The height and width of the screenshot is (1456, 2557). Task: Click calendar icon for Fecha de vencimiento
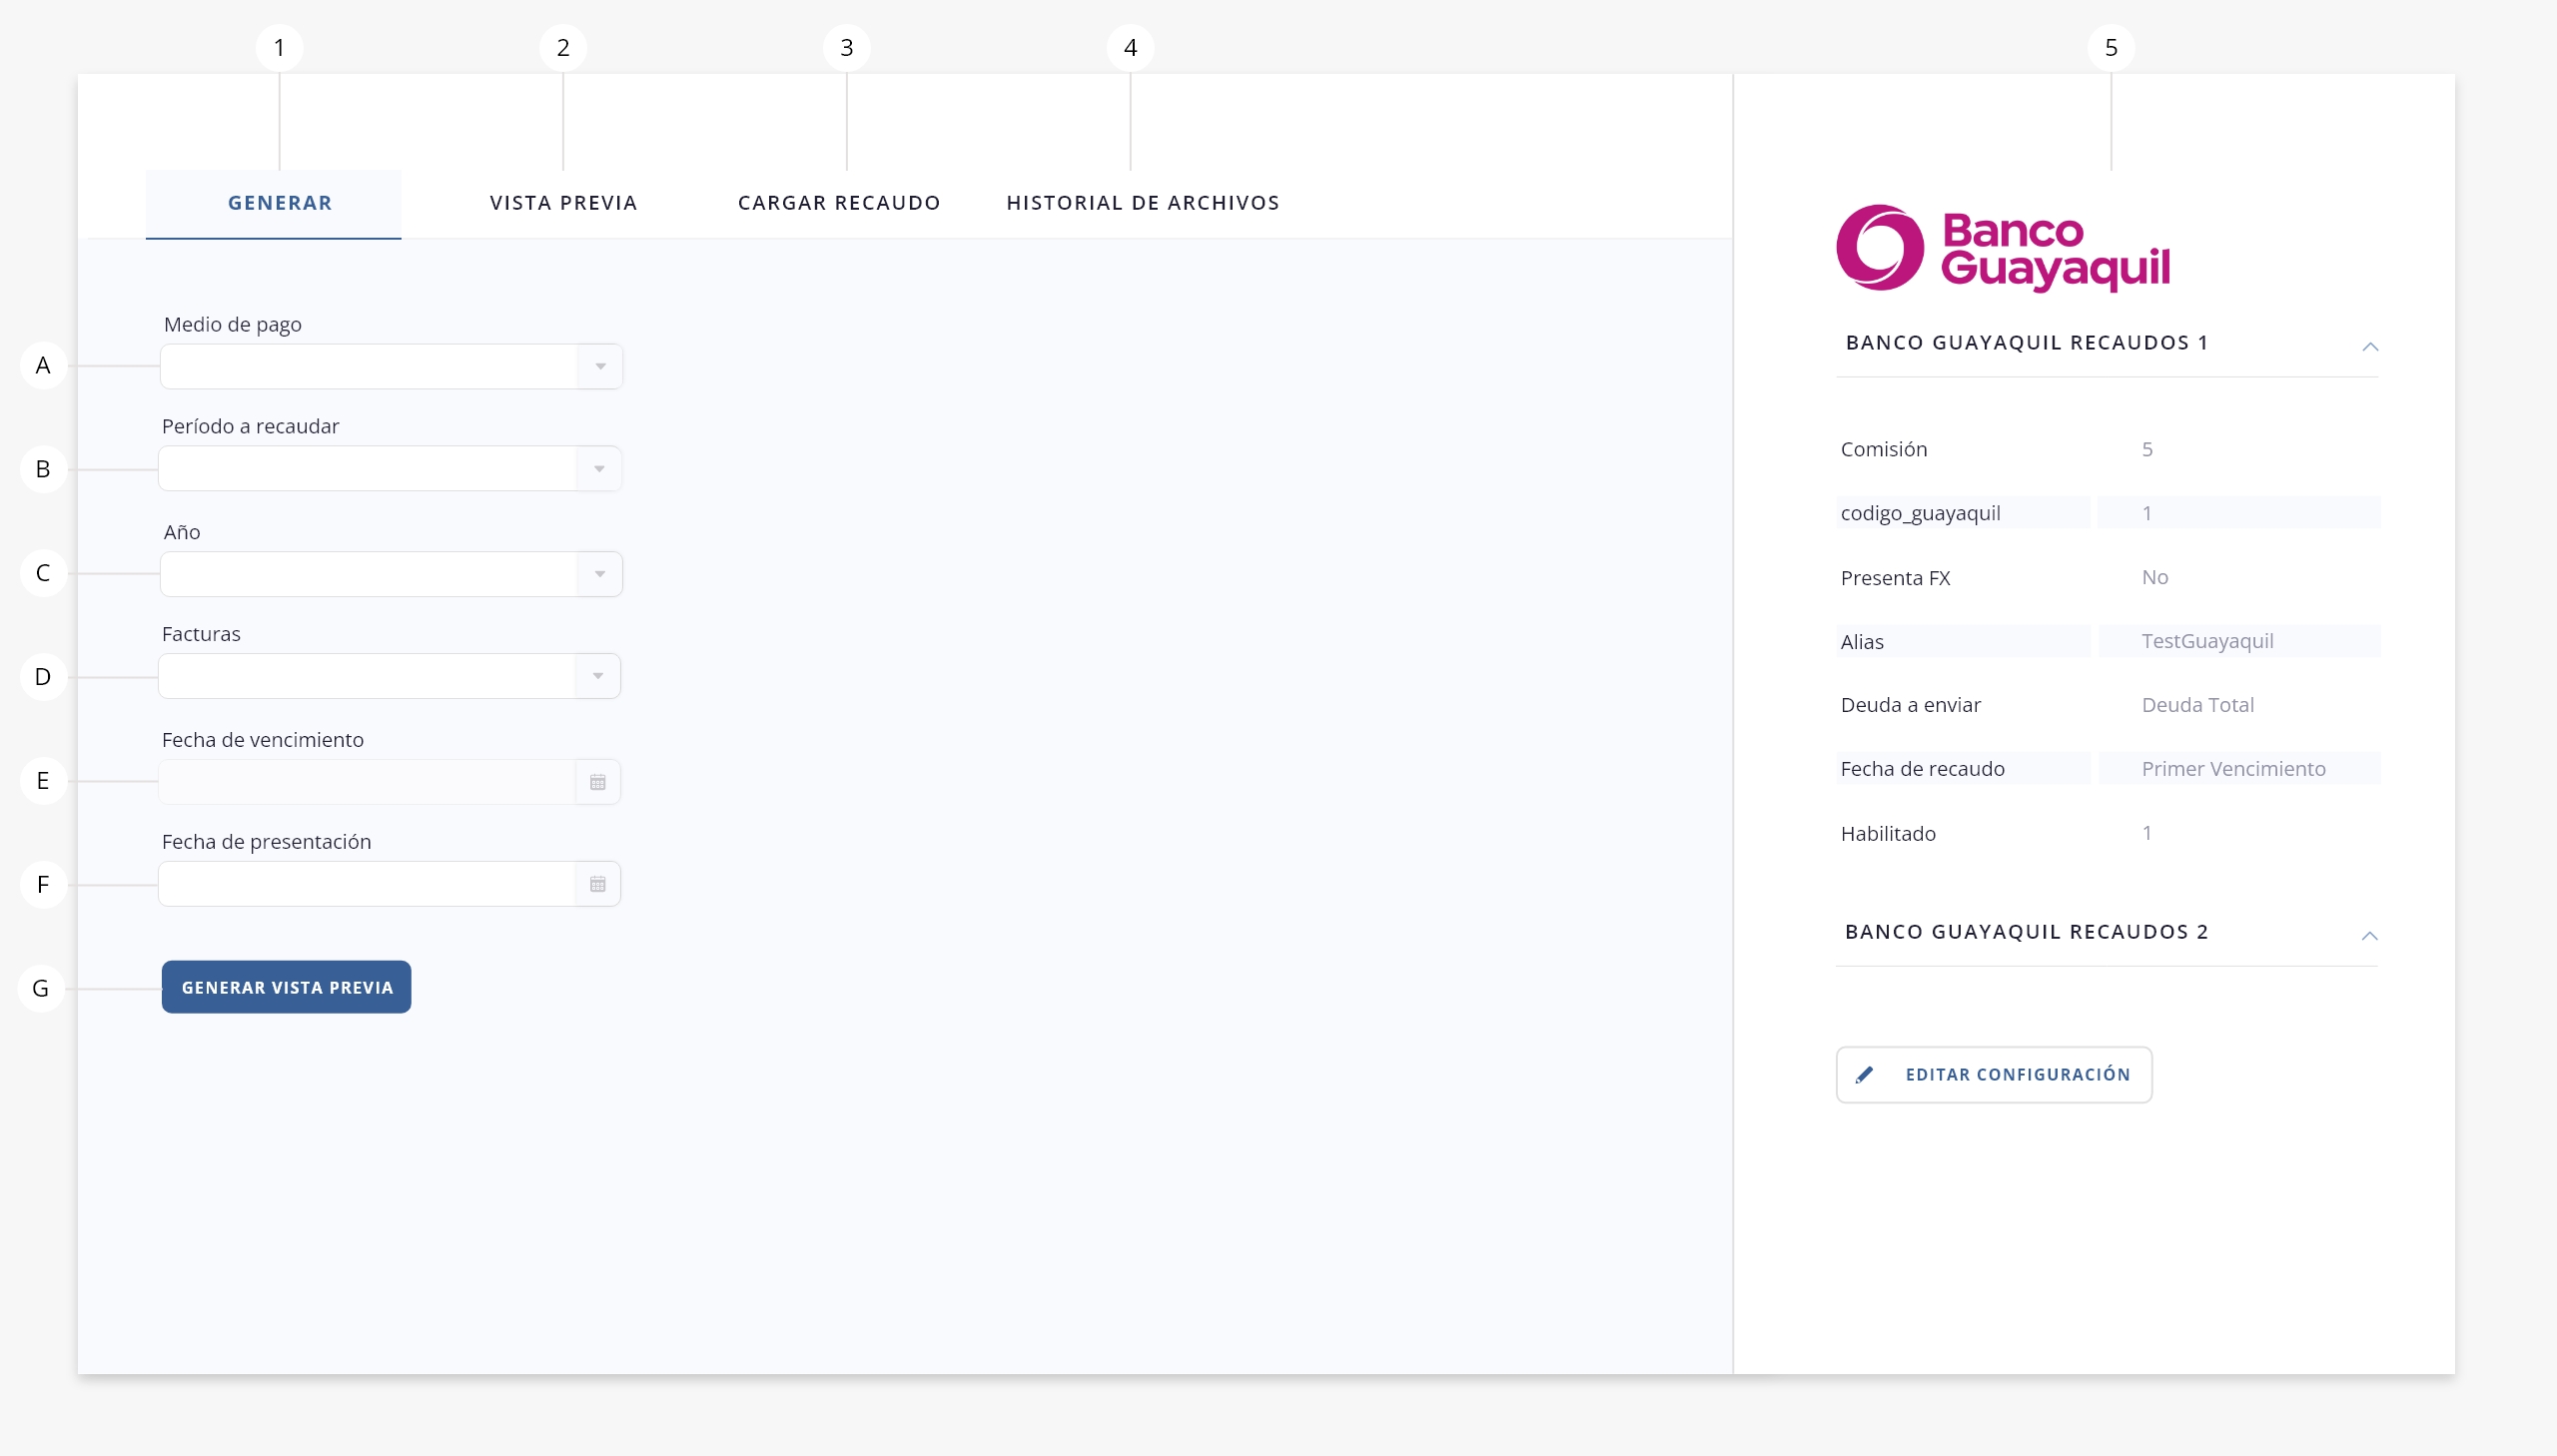pos(597,782)
